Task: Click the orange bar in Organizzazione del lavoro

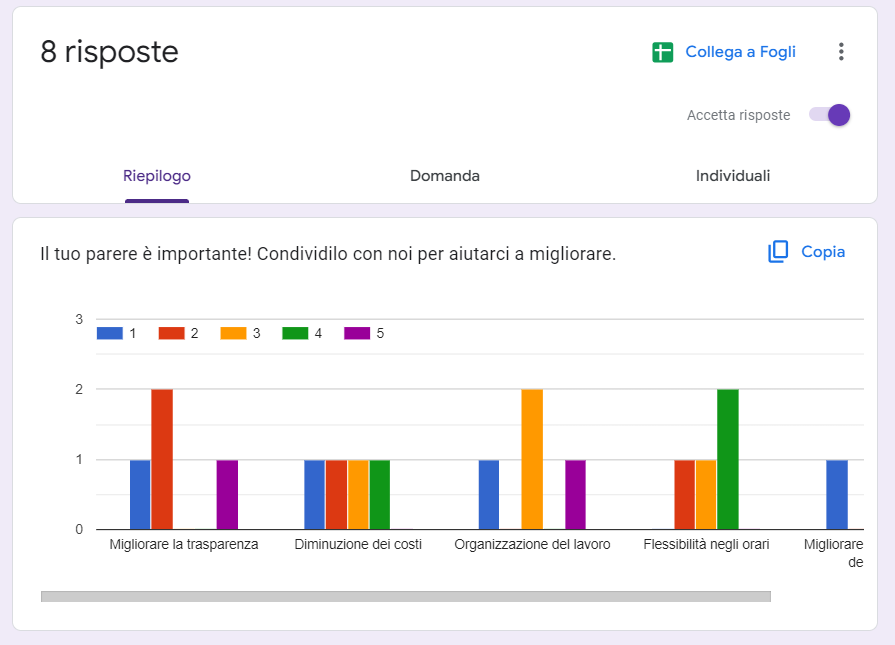Action: point(532,459)
